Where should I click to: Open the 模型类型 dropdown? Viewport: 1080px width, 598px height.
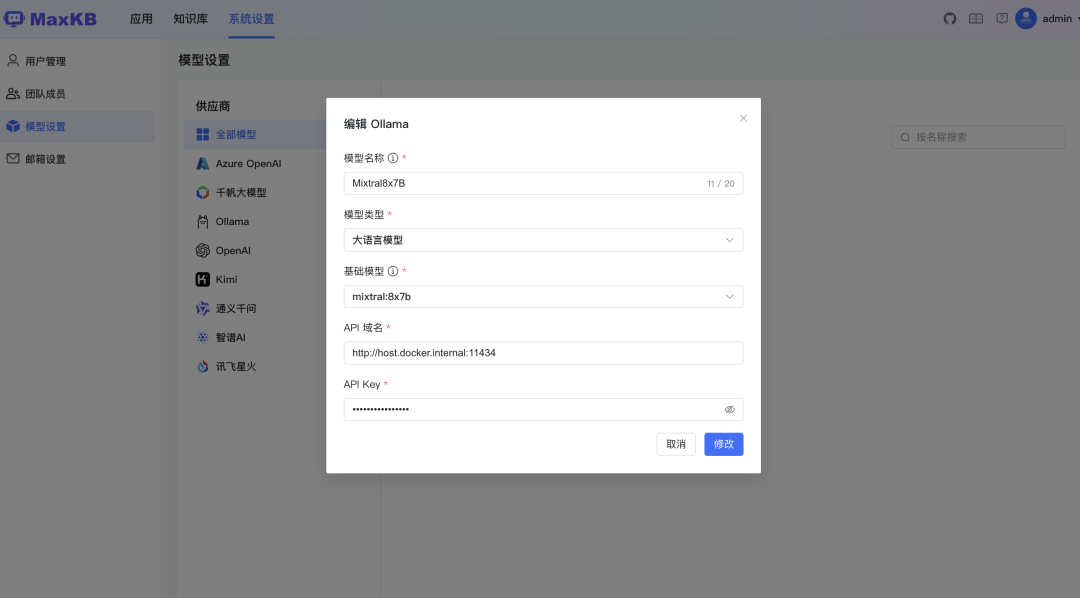pos(543,240)
